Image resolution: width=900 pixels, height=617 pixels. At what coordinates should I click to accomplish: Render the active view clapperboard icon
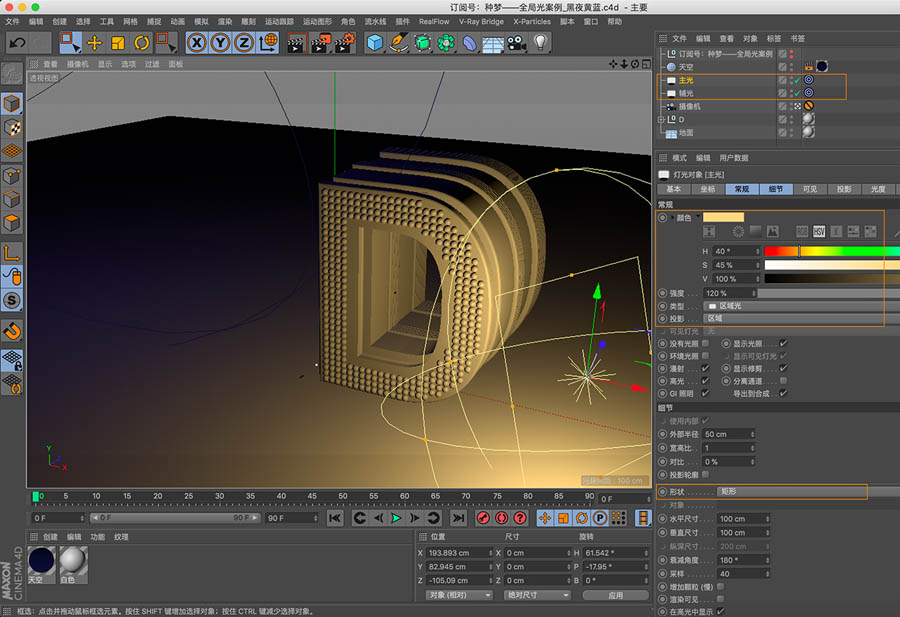click(x=296, y=43)
